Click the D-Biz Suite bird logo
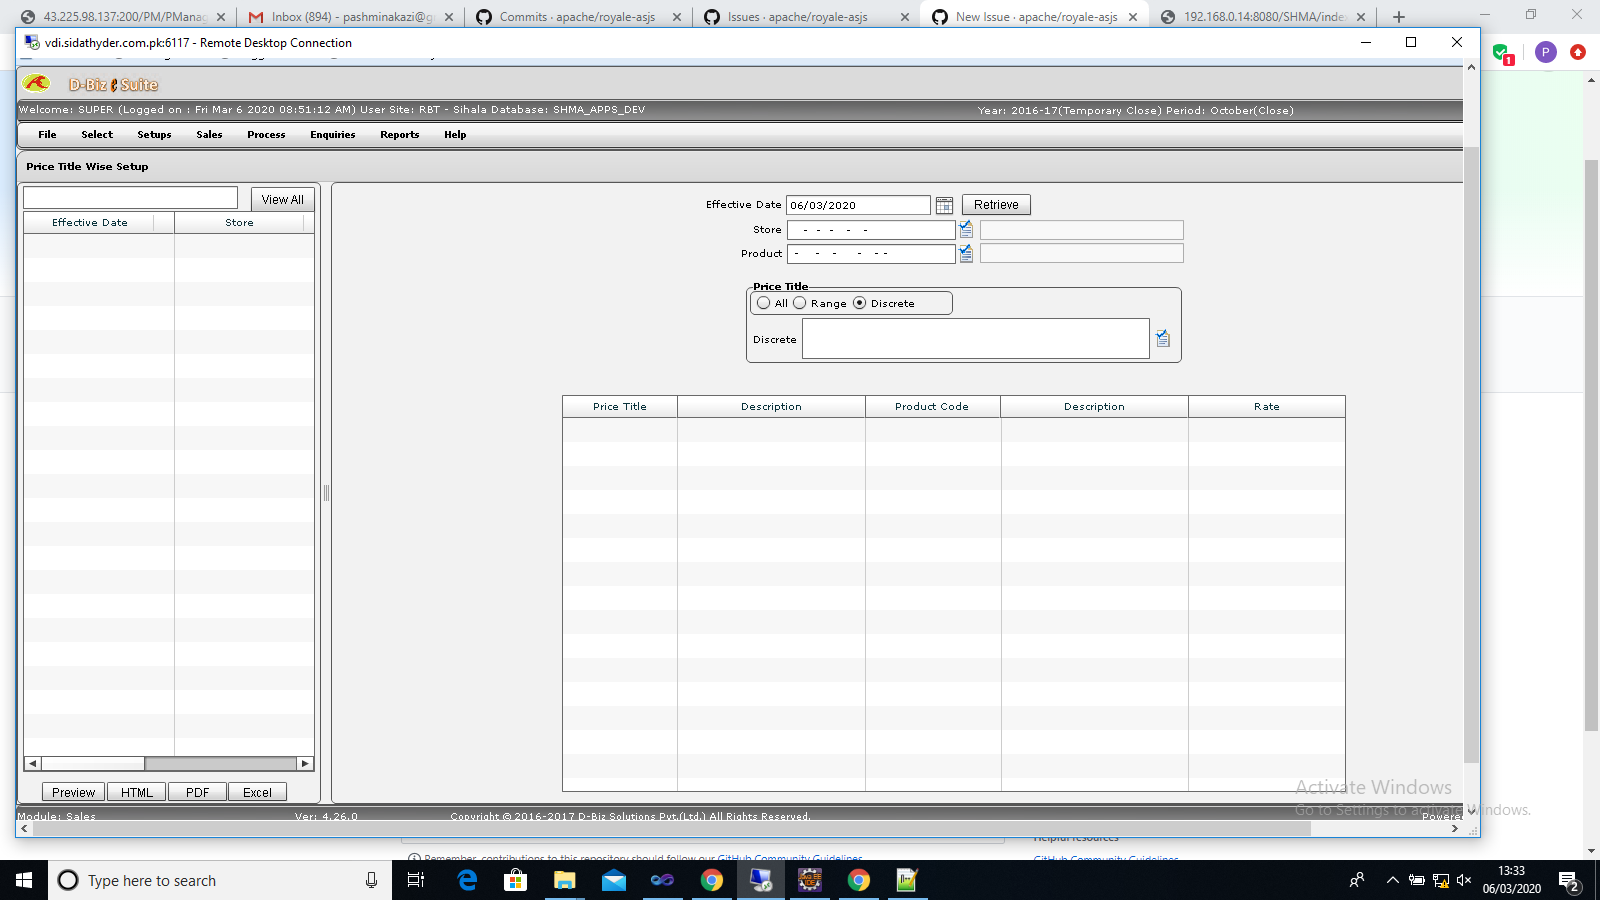Screen dimensions: 1600x900 pos(37,83)
